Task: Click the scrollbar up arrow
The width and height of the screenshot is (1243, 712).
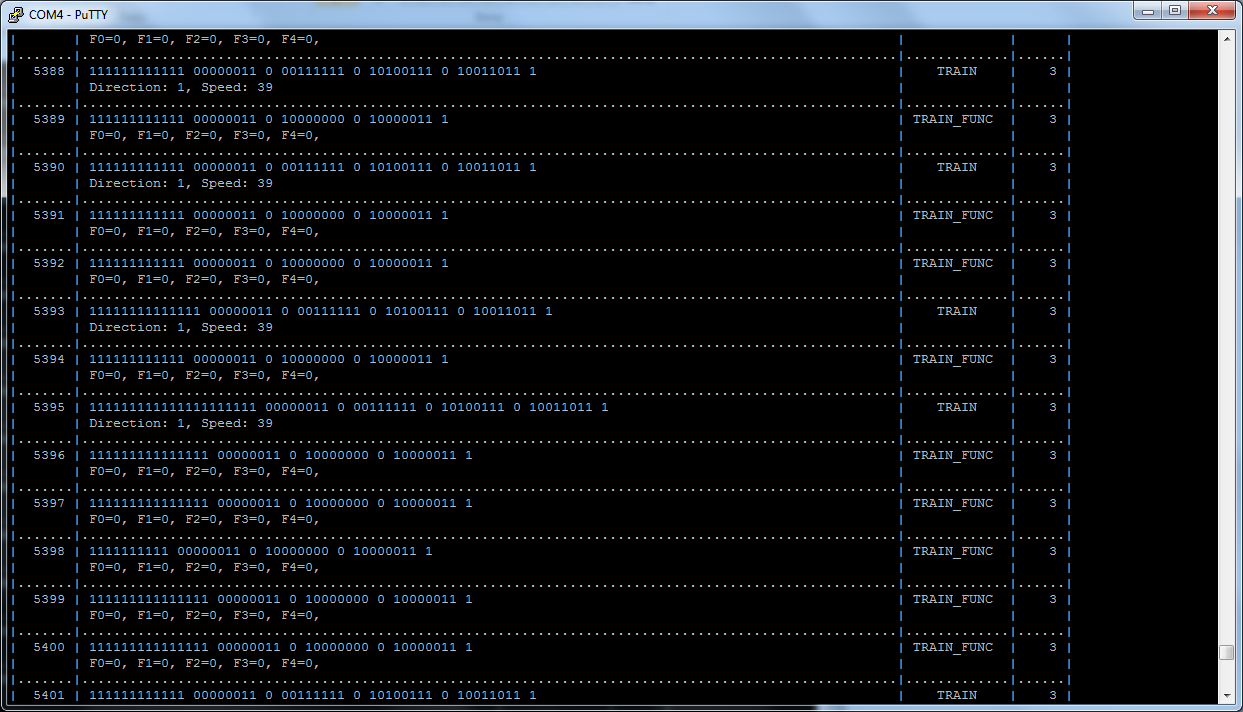Action: tap(1226, 40)
